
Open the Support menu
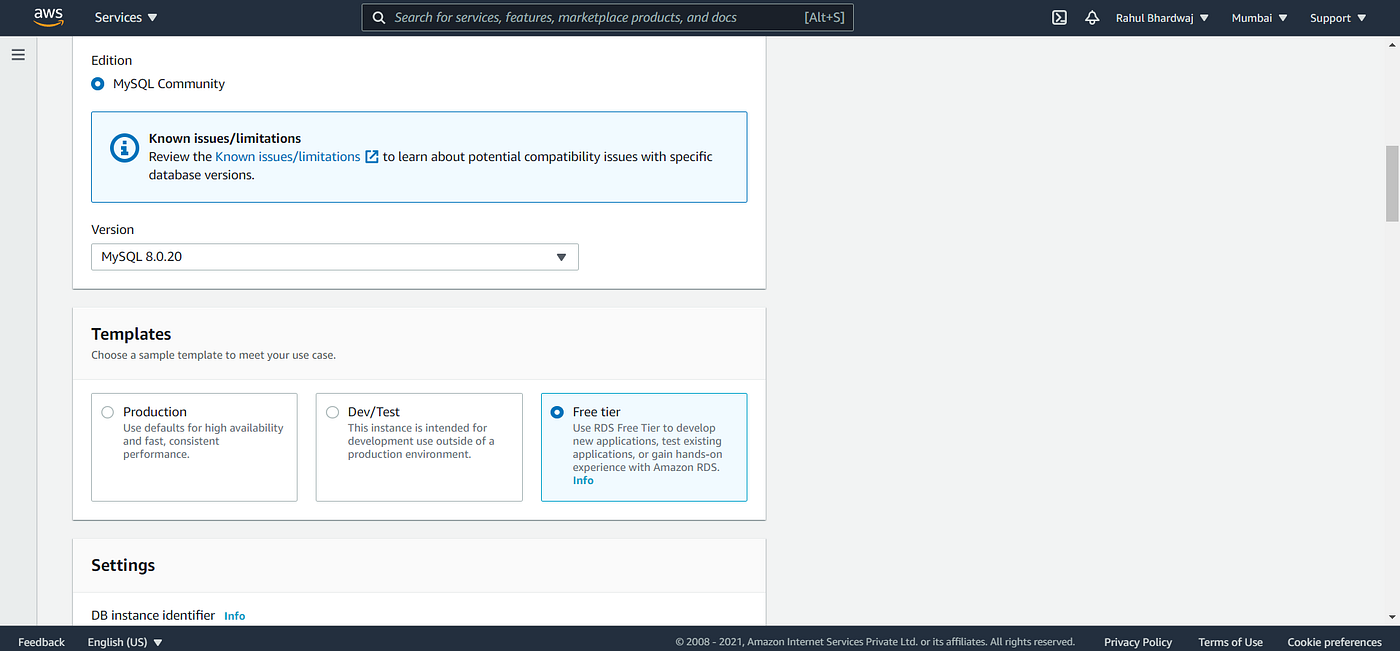coord(1337,18)
